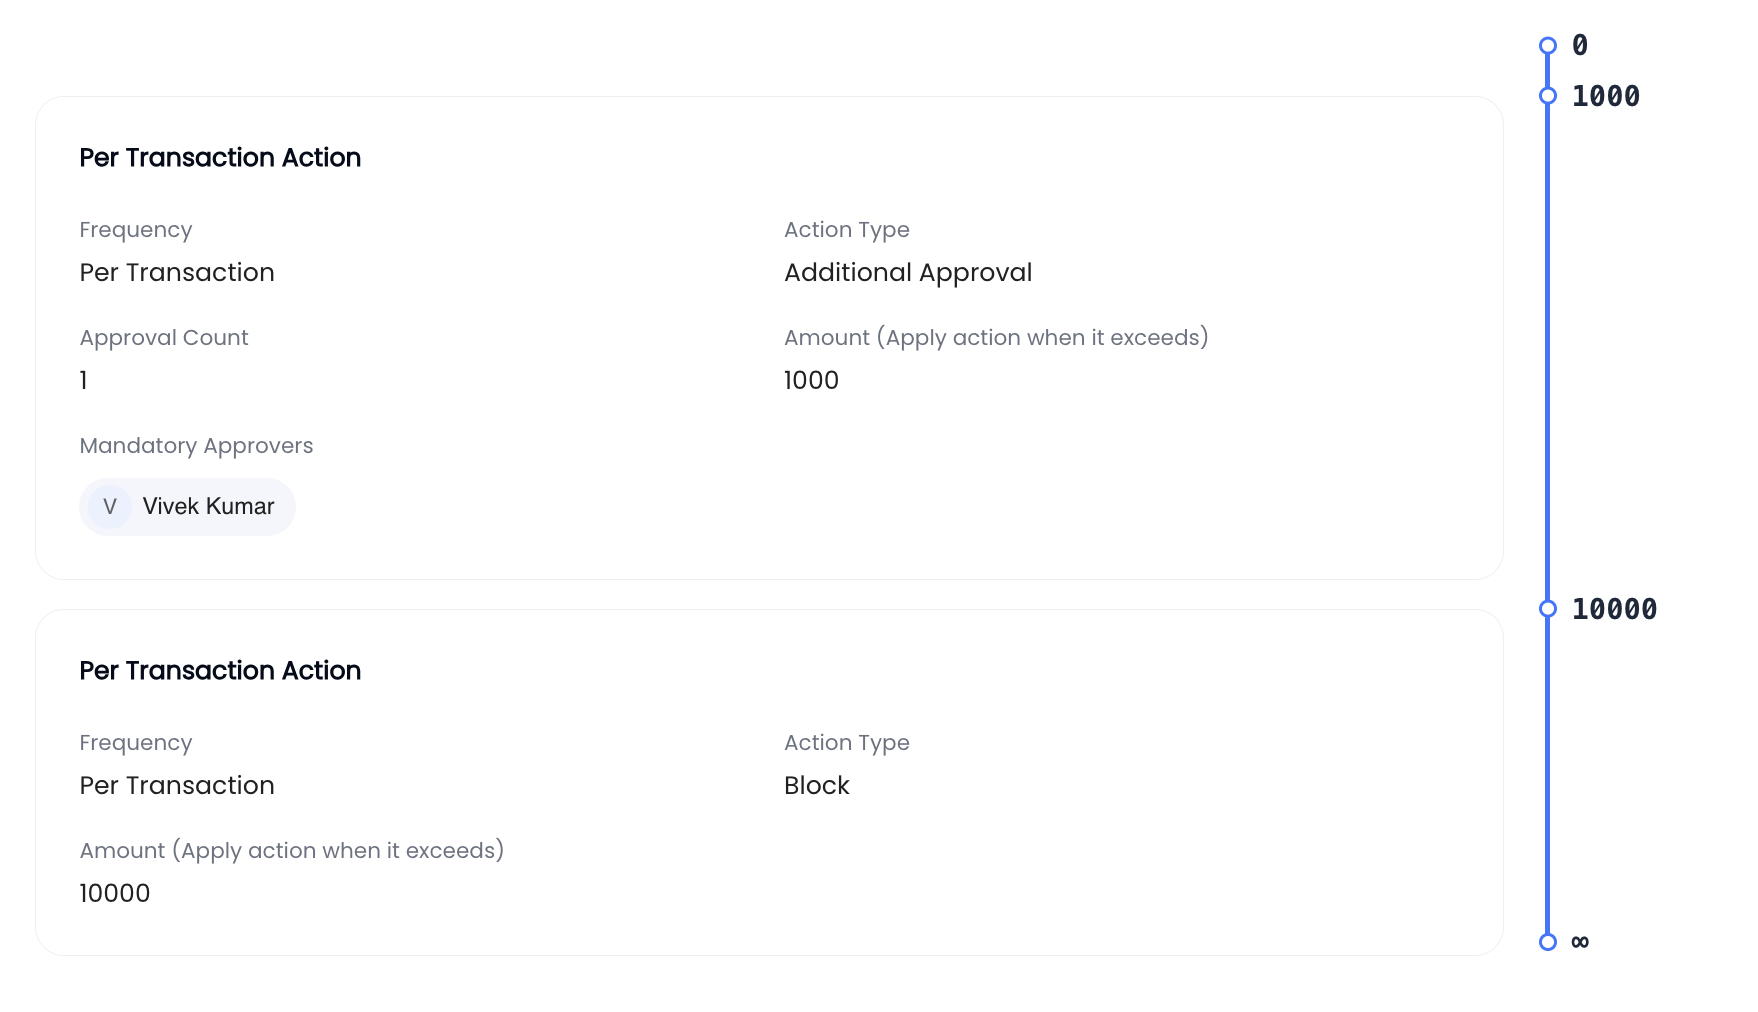Click the Per Transaction frequency value in second card
The image size is (1758, 1012).
point(177,786)
